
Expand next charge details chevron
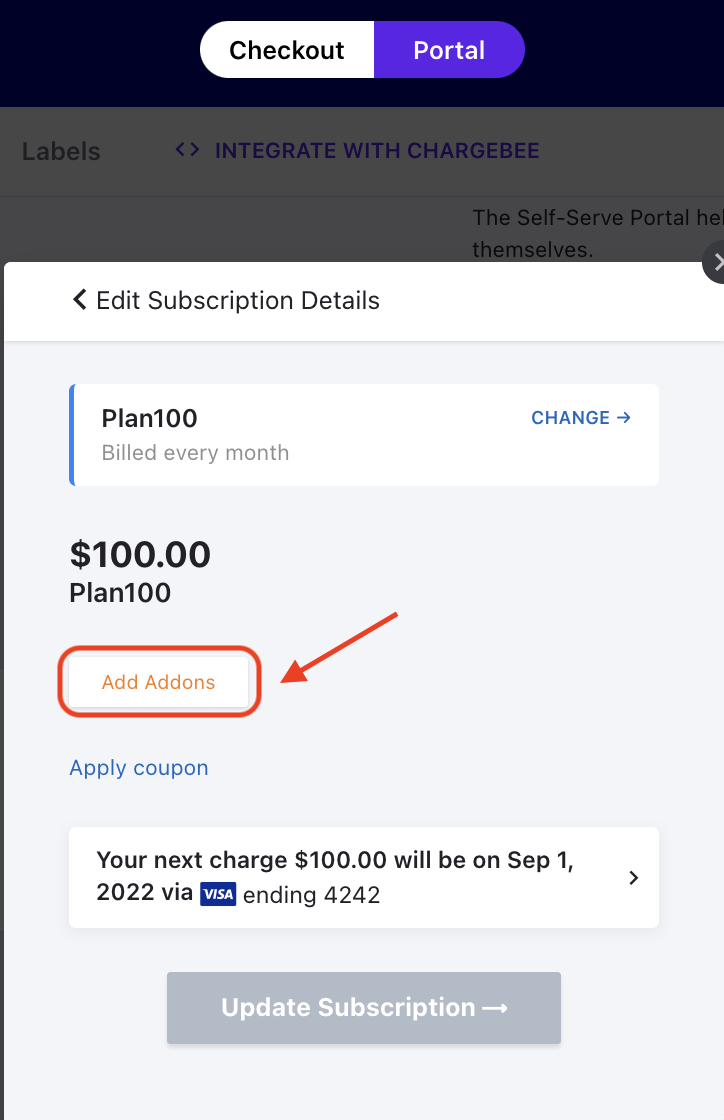tap(633, 878)
